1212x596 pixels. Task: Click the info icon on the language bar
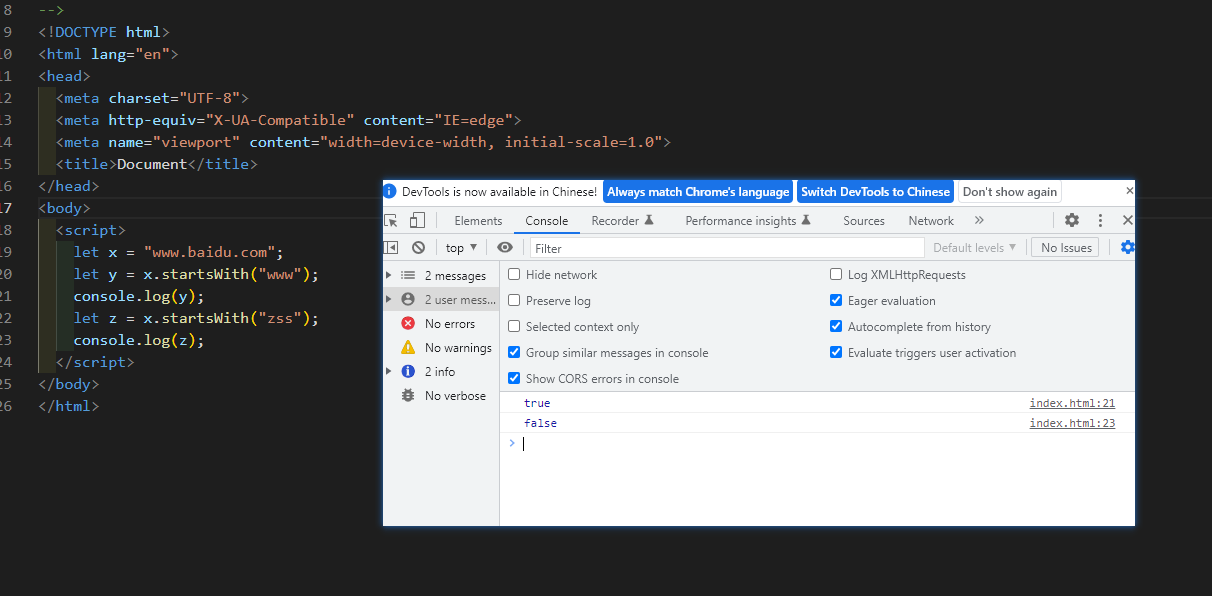point(391,191)
